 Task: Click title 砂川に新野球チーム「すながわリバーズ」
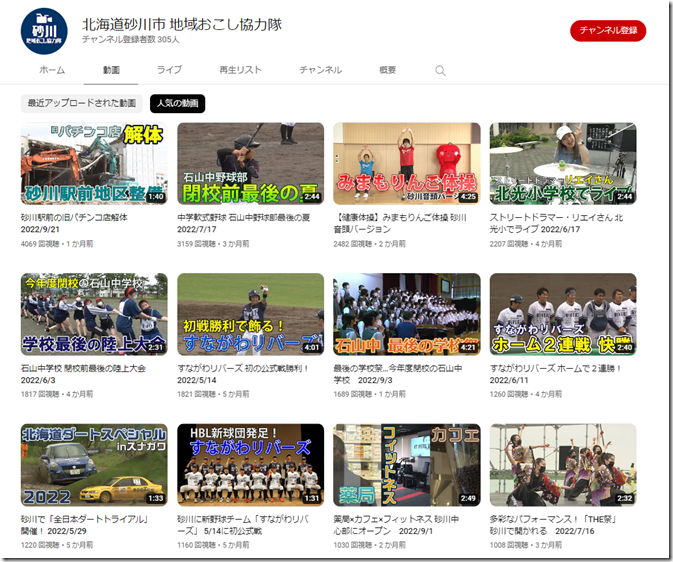click(x=243, y=525)
